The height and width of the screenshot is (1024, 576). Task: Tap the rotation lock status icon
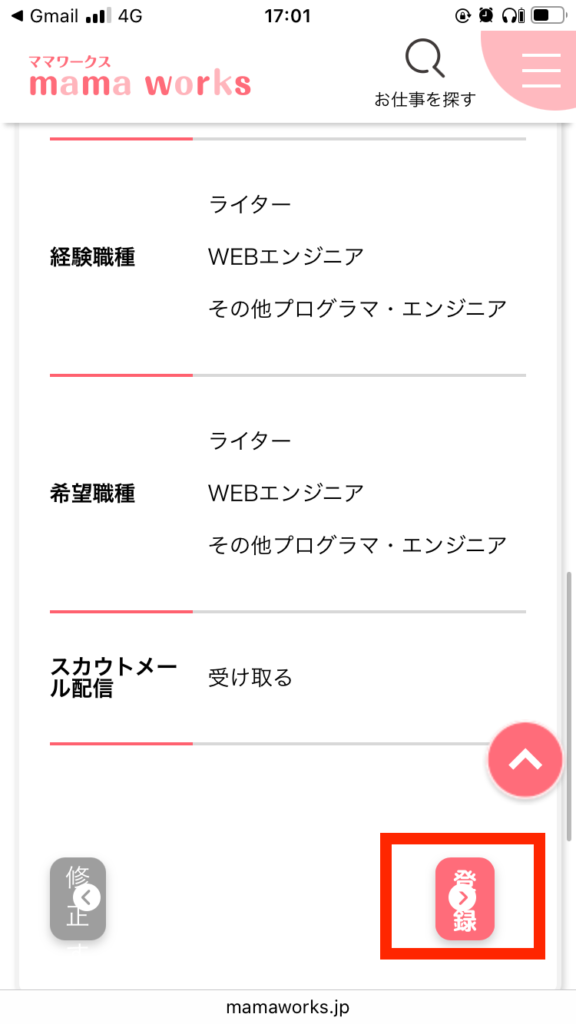click(x=463, y=16)
